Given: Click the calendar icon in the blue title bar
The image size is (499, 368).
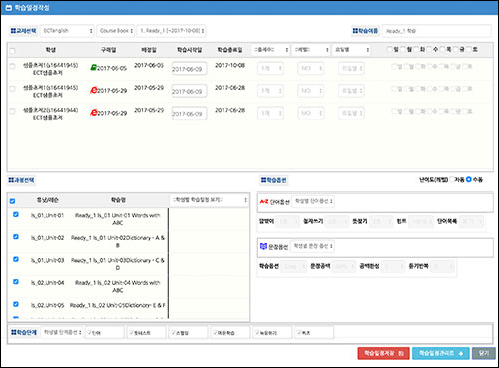Looking at the screenshot, I should (x=9, y=7).
